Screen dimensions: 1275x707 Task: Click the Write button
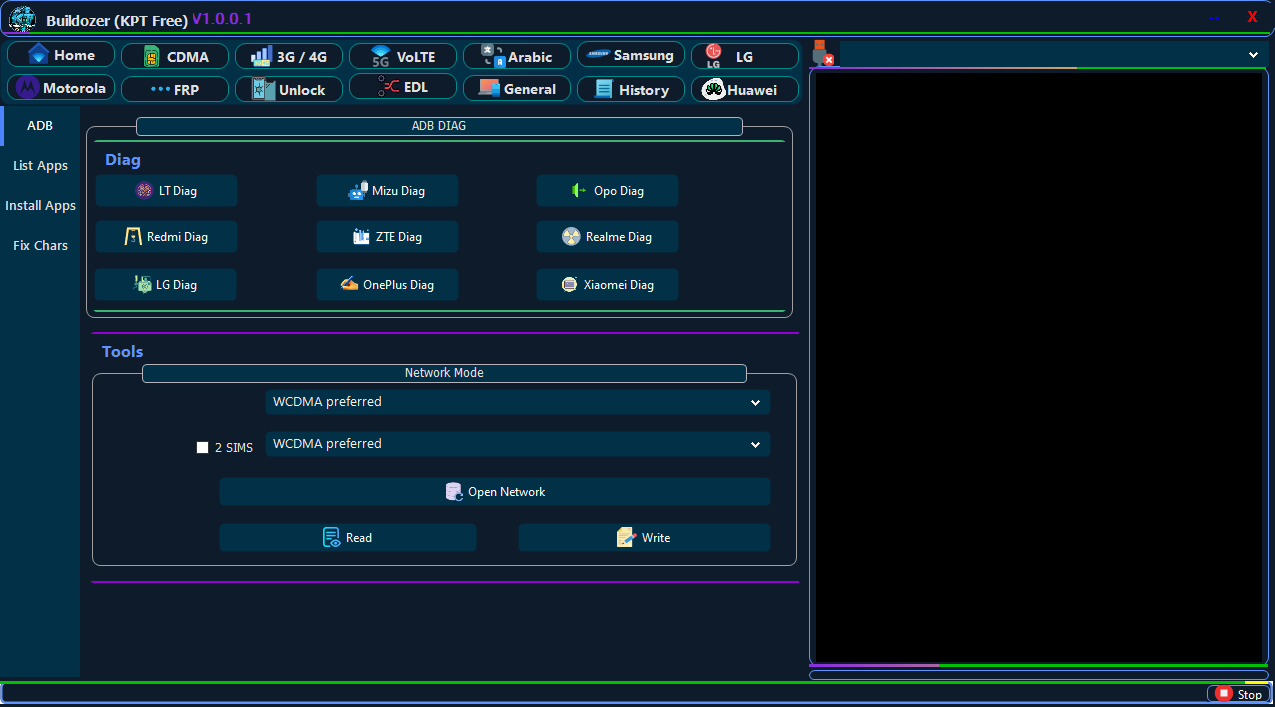coord(644,538)
